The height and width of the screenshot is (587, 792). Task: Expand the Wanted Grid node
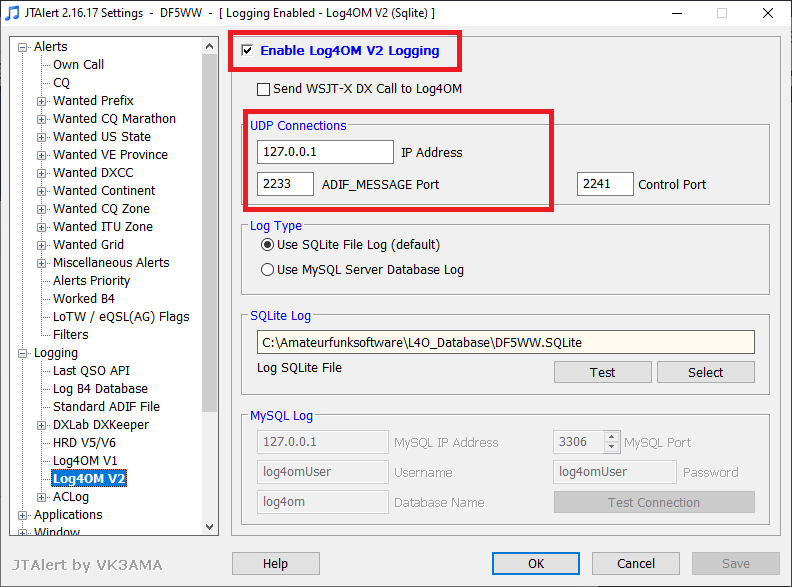click(41, 245)
